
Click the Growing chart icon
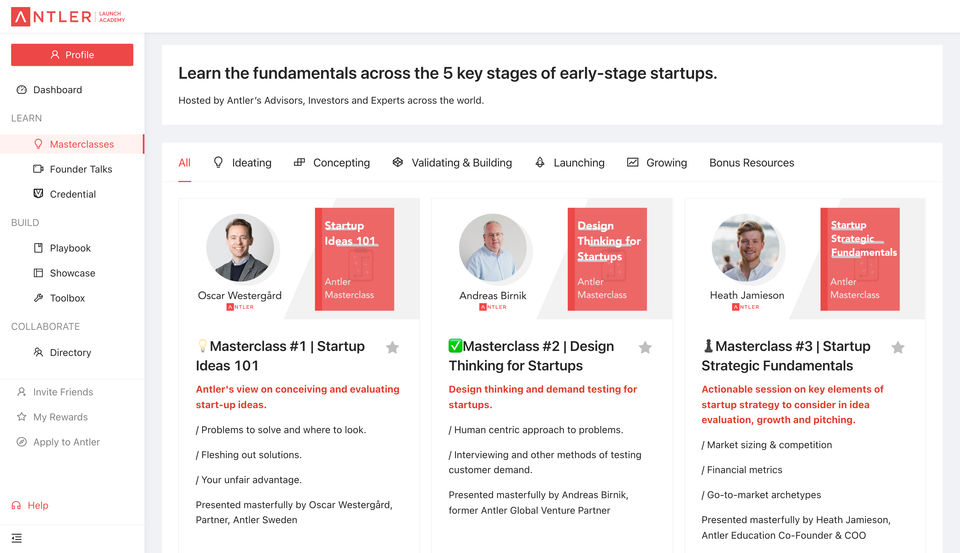[632, 162]
